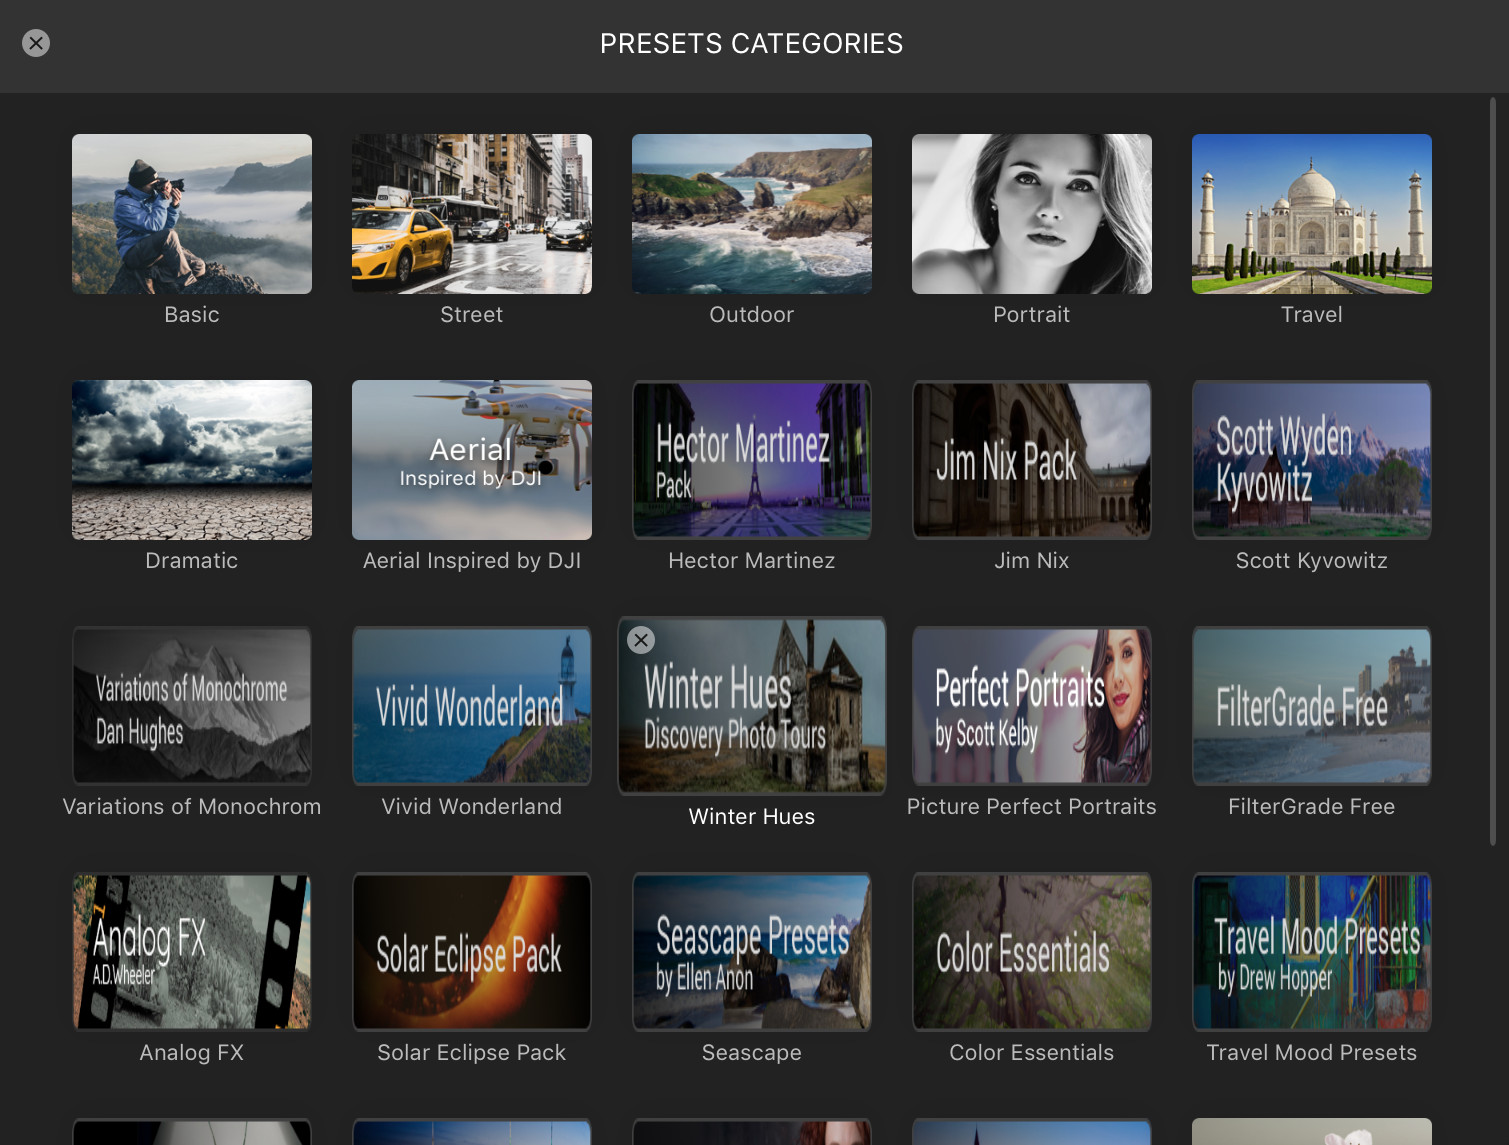
Task: Open the Basic presets category thumbnail
Action: (192, 214)
